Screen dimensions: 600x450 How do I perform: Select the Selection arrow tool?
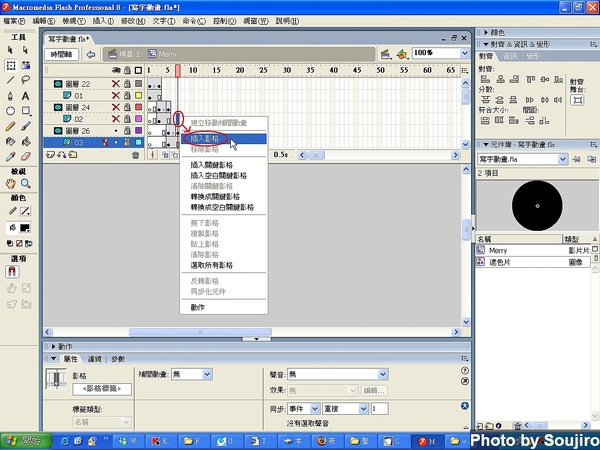pos(10,50)
